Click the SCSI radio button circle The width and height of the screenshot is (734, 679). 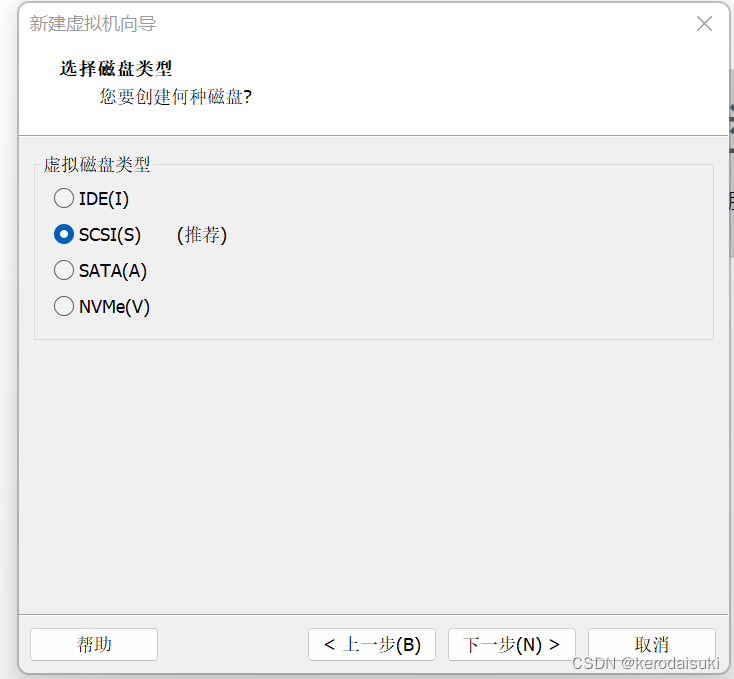pyautogui.click(x=64, y=235)
